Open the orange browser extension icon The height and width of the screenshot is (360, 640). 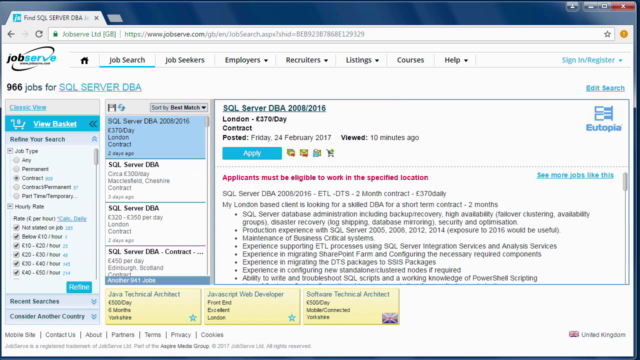624,34
